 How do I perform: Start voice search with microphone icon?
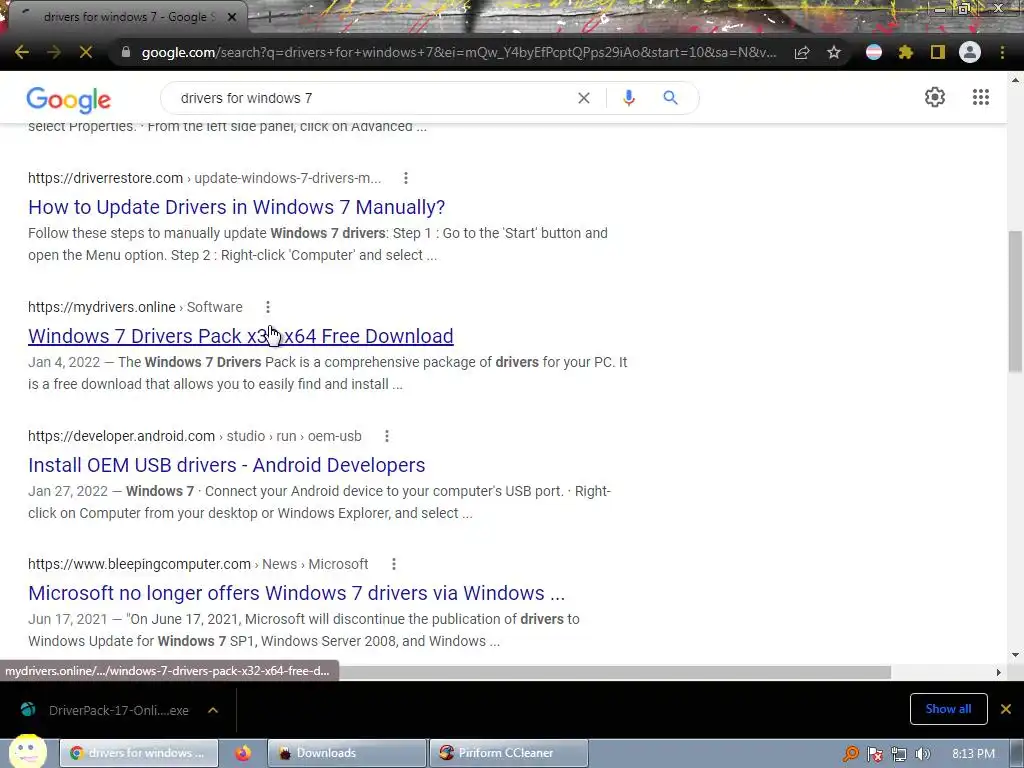(628, 98)
